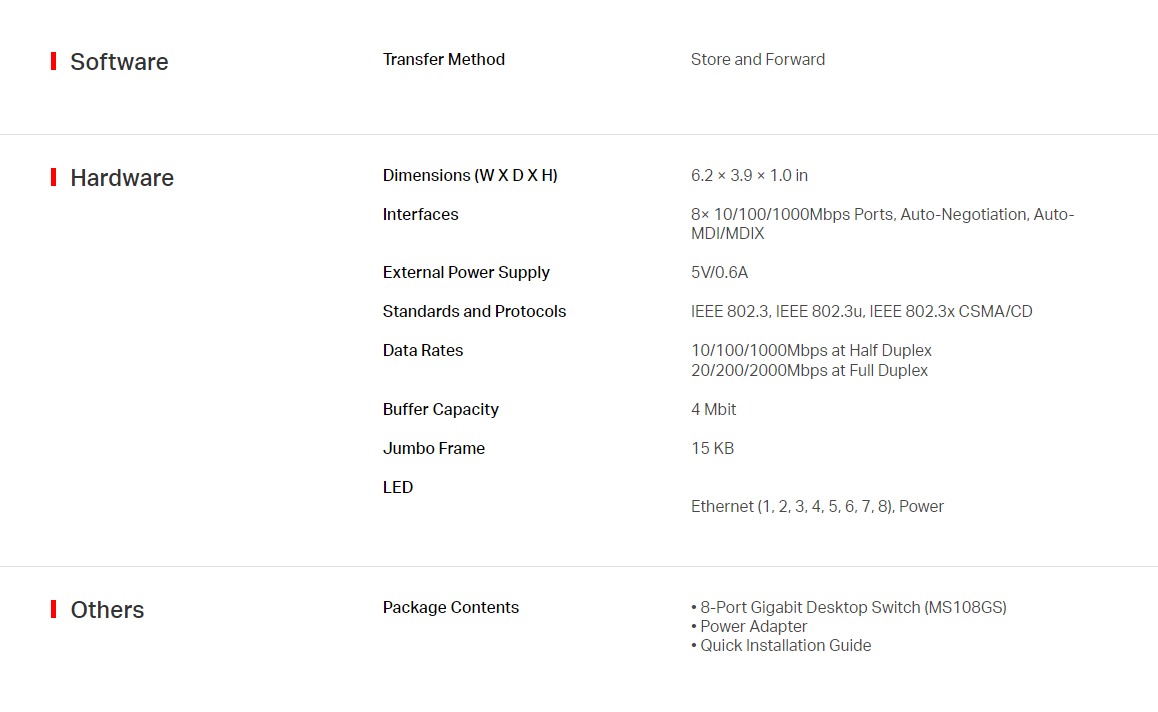Click the Package Contents label
The width and height of the screenshot is (1158, 712).
click(x=450, y=607)
